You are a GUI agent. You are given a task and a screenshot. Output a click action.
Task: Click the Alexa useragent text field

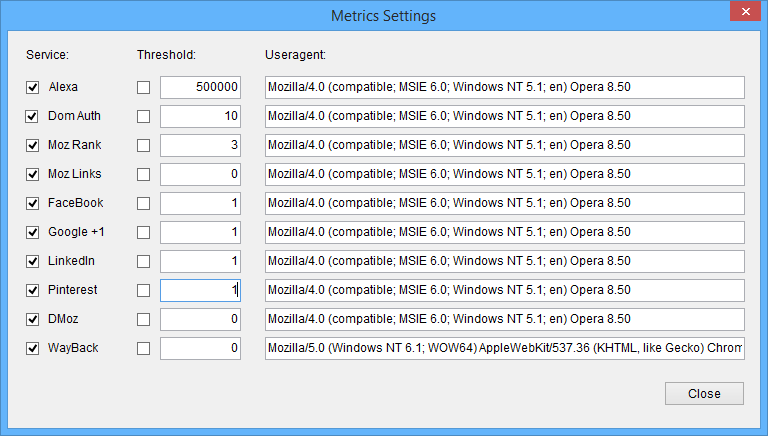(505, 88)
